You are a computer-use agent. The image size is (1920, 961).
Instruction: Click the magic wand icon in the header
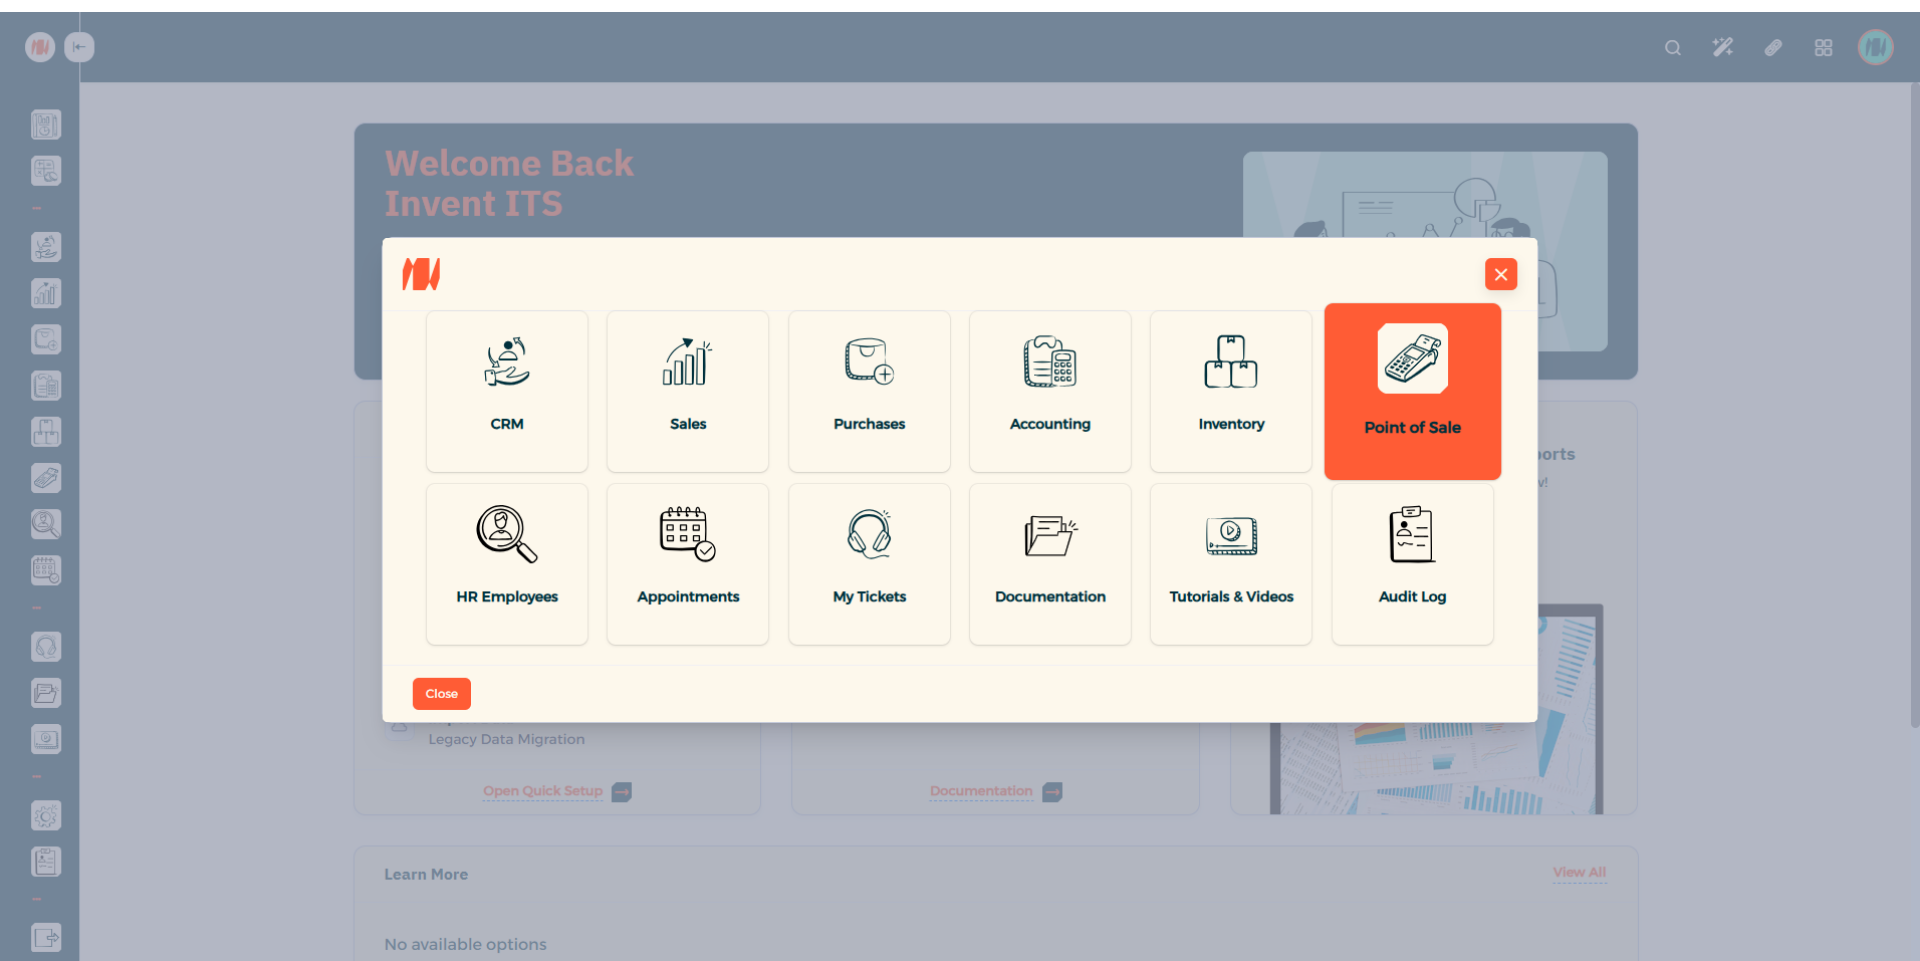[1722, 48]
